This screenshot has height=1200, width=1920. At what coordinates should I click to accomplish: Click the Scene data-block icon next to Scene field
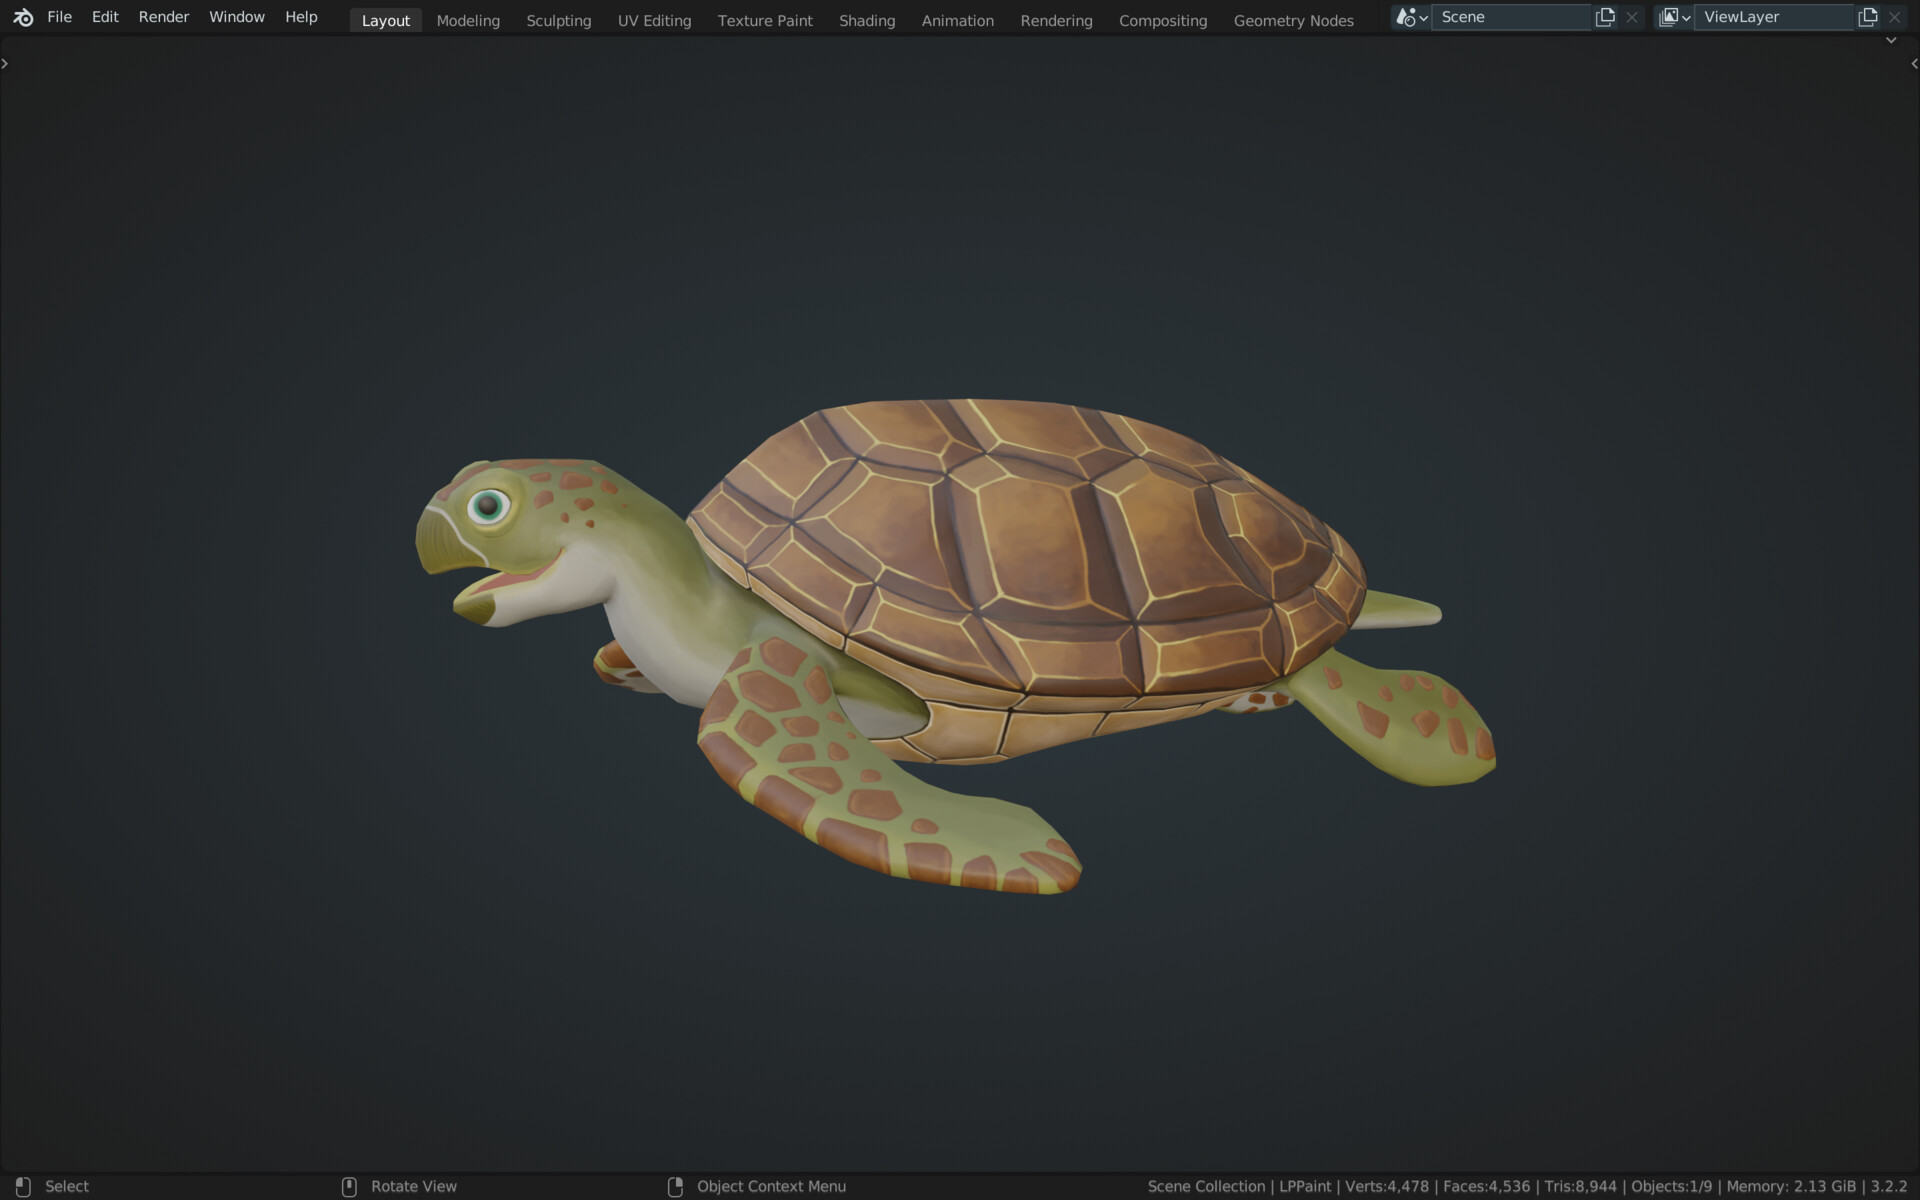click(x=1407, y=17)
